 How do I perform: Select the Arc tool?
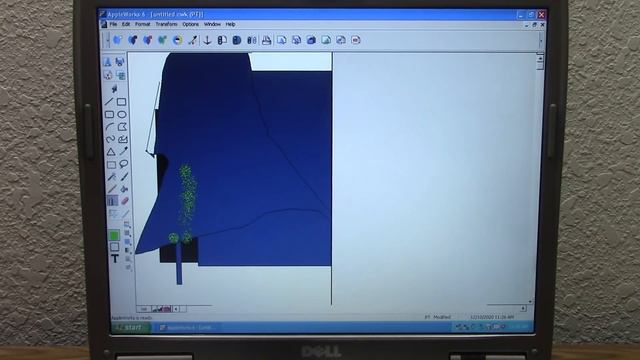109,127
